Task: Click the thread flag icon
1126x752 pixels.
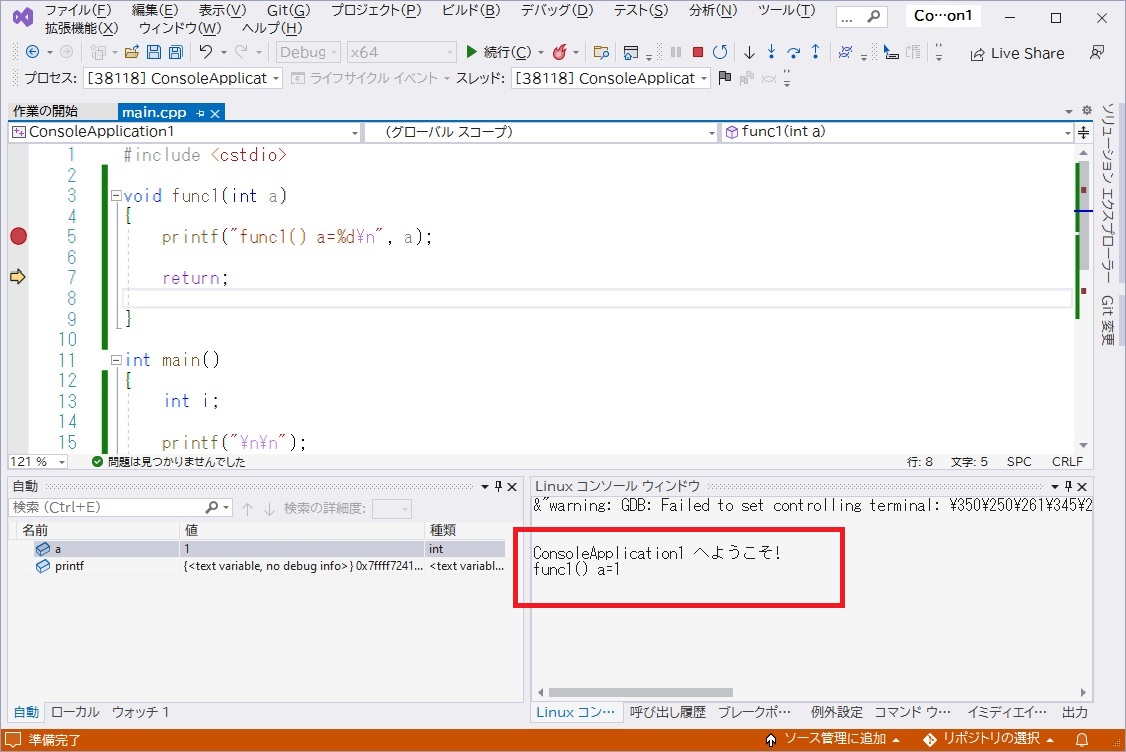Action: [725, 78]
